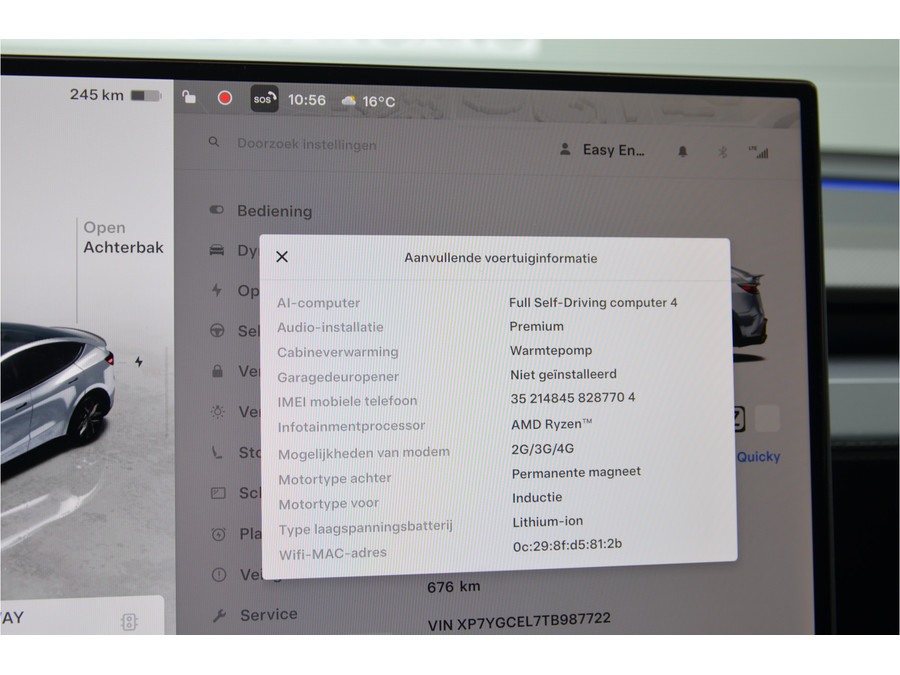Image resolution: width=900 pixels, height=675 pixels.
Task: Tap the AI-computer row label
Action: 318,302
